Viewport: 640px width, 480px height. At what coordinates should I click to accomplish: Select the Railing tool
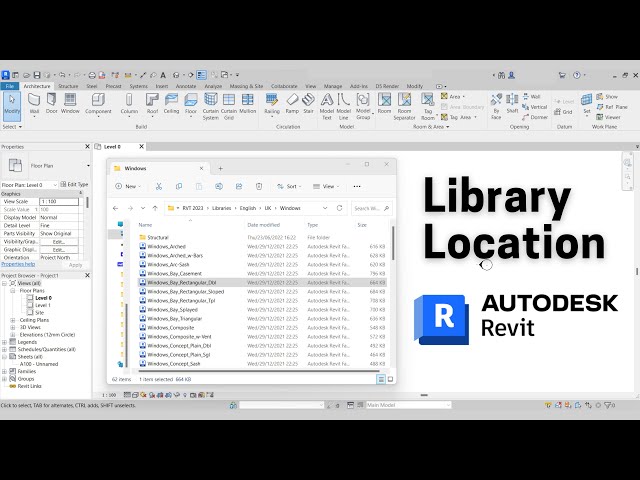coord(272,104)
